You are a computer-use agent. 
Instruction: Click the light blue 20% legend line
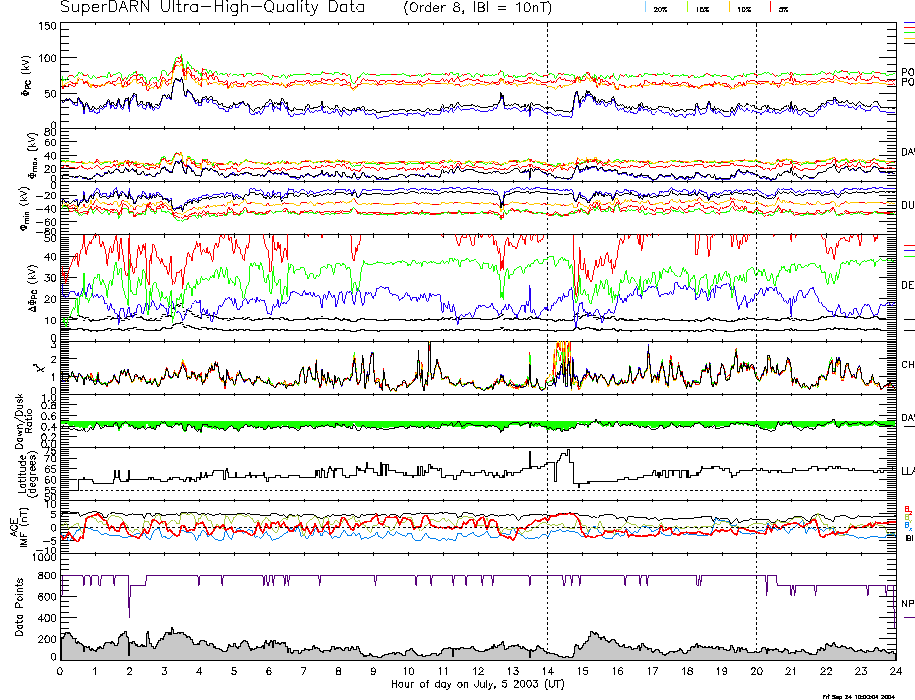coord(645,8)
